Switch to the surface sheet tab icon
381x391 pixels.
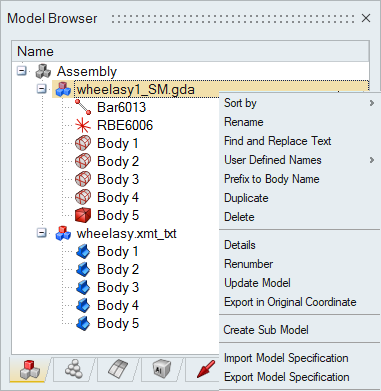click(118, 369)
